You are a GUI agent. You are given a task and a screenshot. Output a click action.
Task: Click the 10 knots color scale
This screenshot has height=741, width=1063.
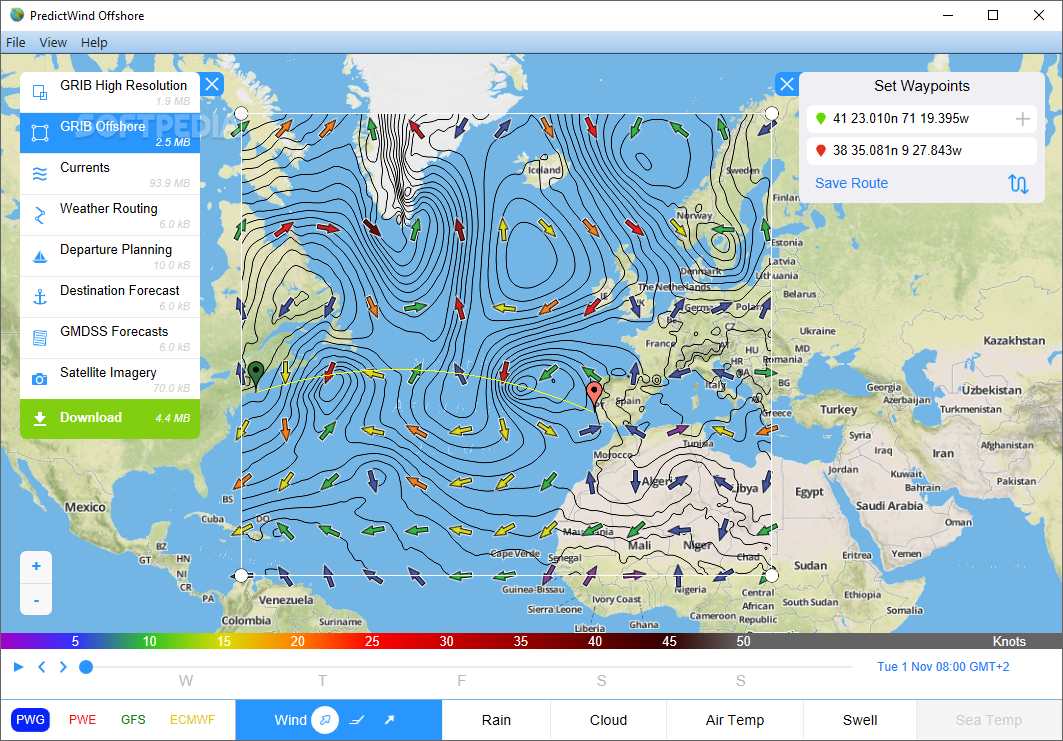click(x=149, y=641)
